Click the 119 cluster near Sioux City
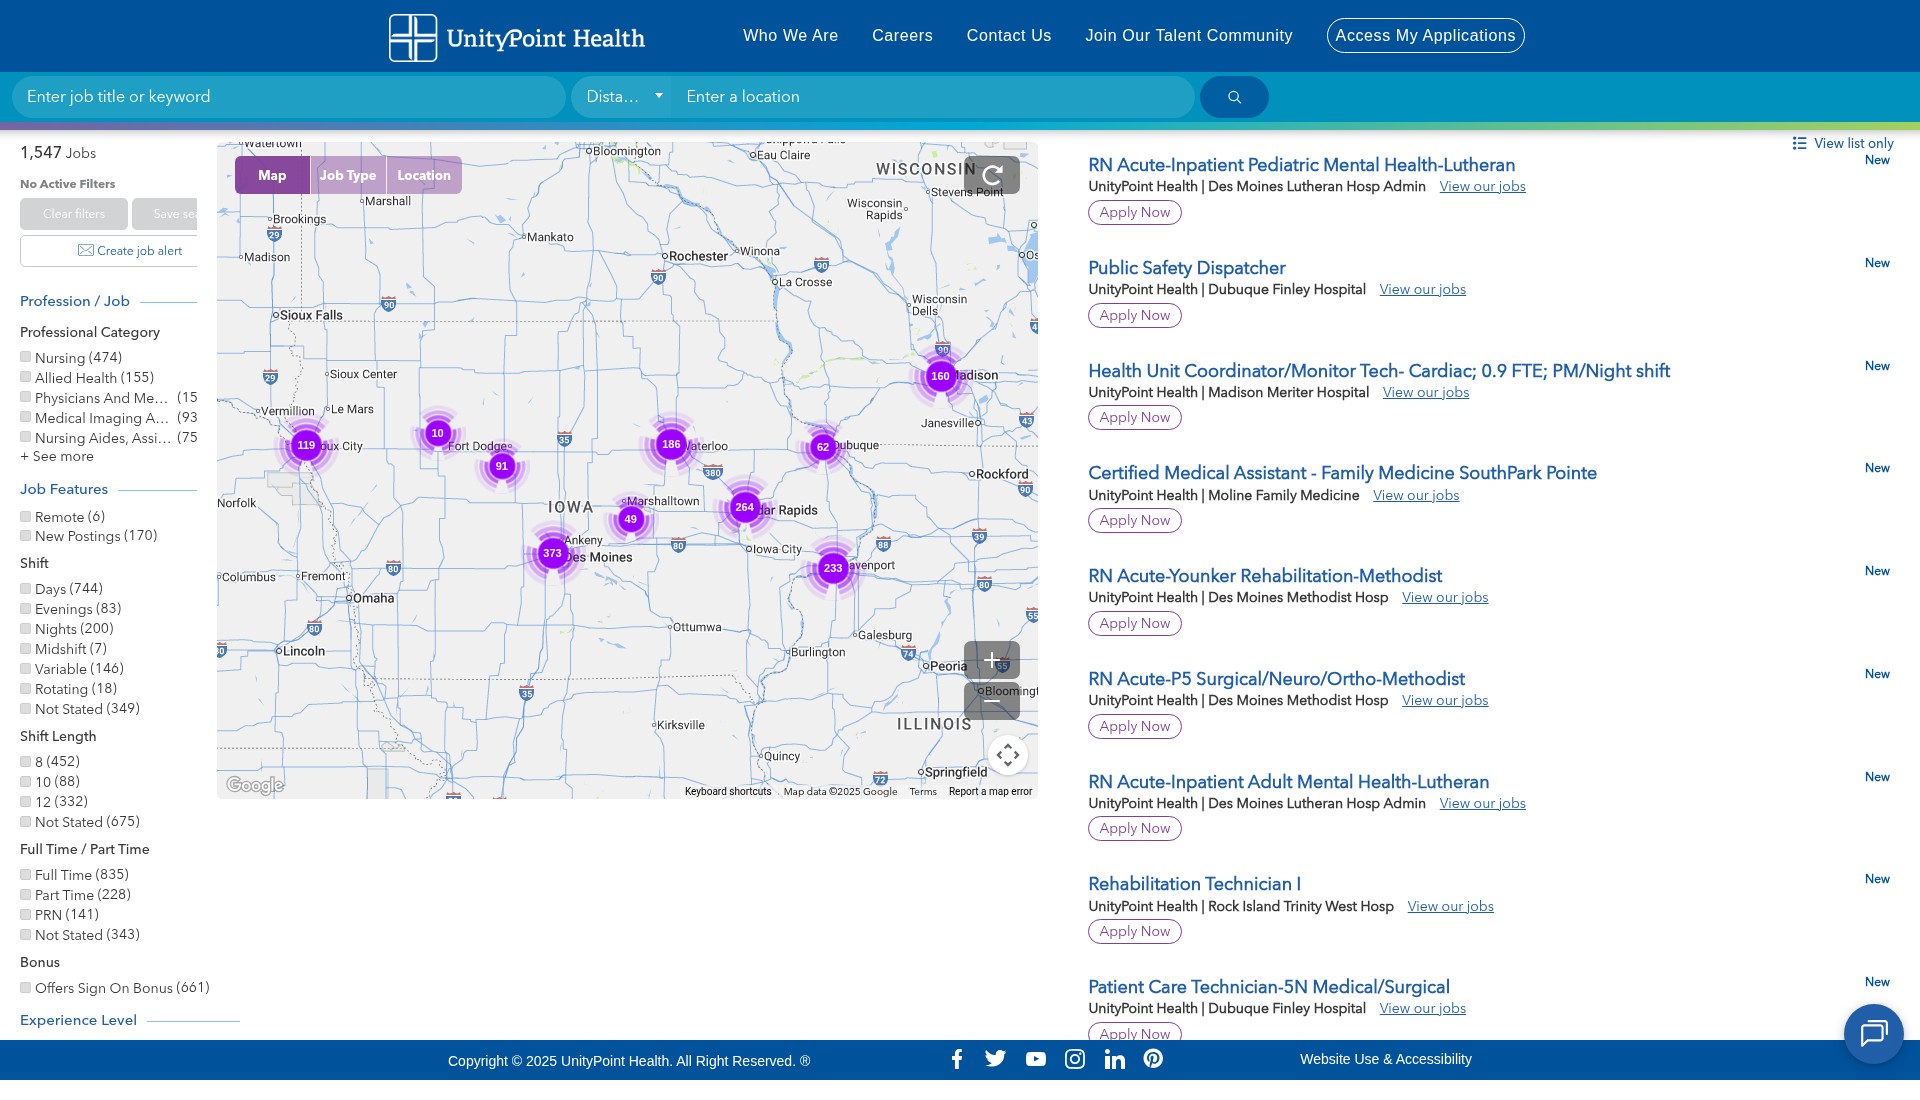This screenshot has width=1920, height=1100. pos(306,445)
